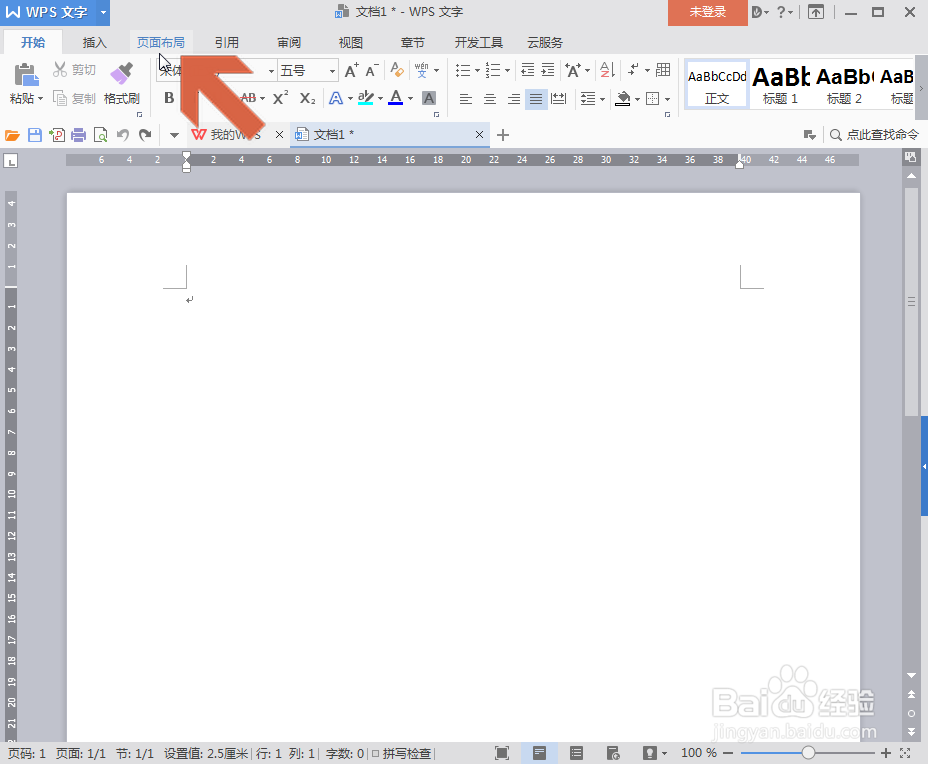Toggle eye protection mode icon in status bar

pyautogui.click(x=650, y=753)
